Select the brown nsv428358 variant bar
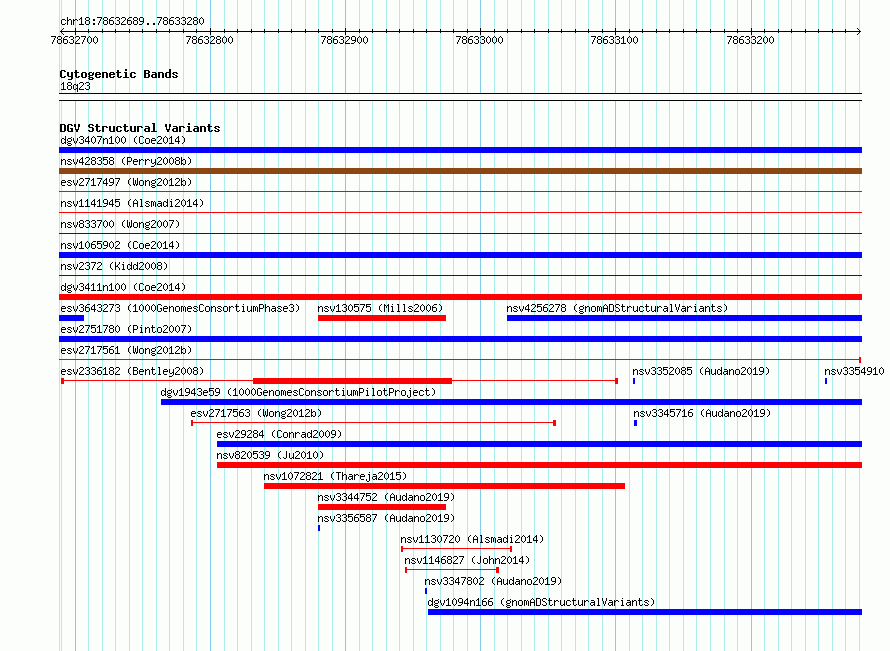This screenshot has height=651, width=890. [460, 171]
